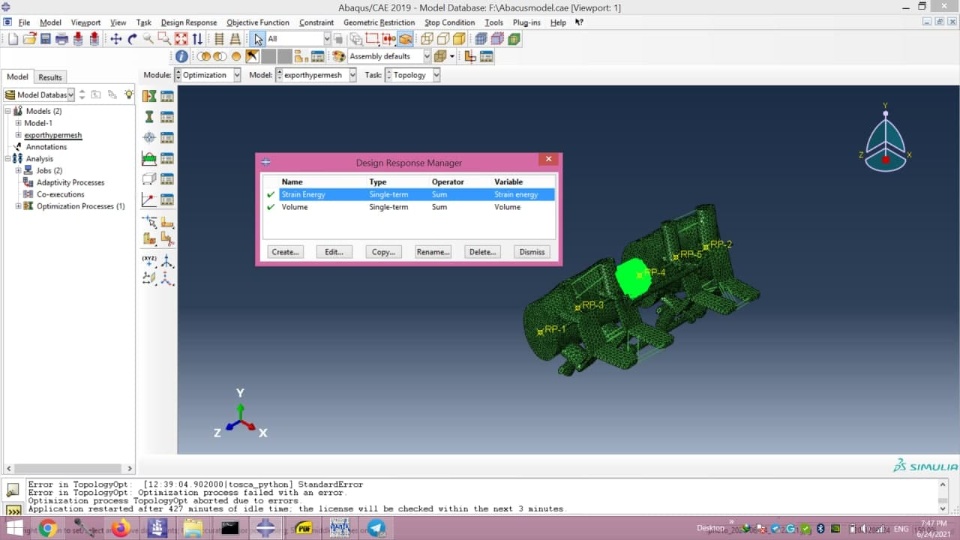This screenshot has width=960, height=540.
Task: Click Delete... in Design Response Manager
Action: coord(482,252)
